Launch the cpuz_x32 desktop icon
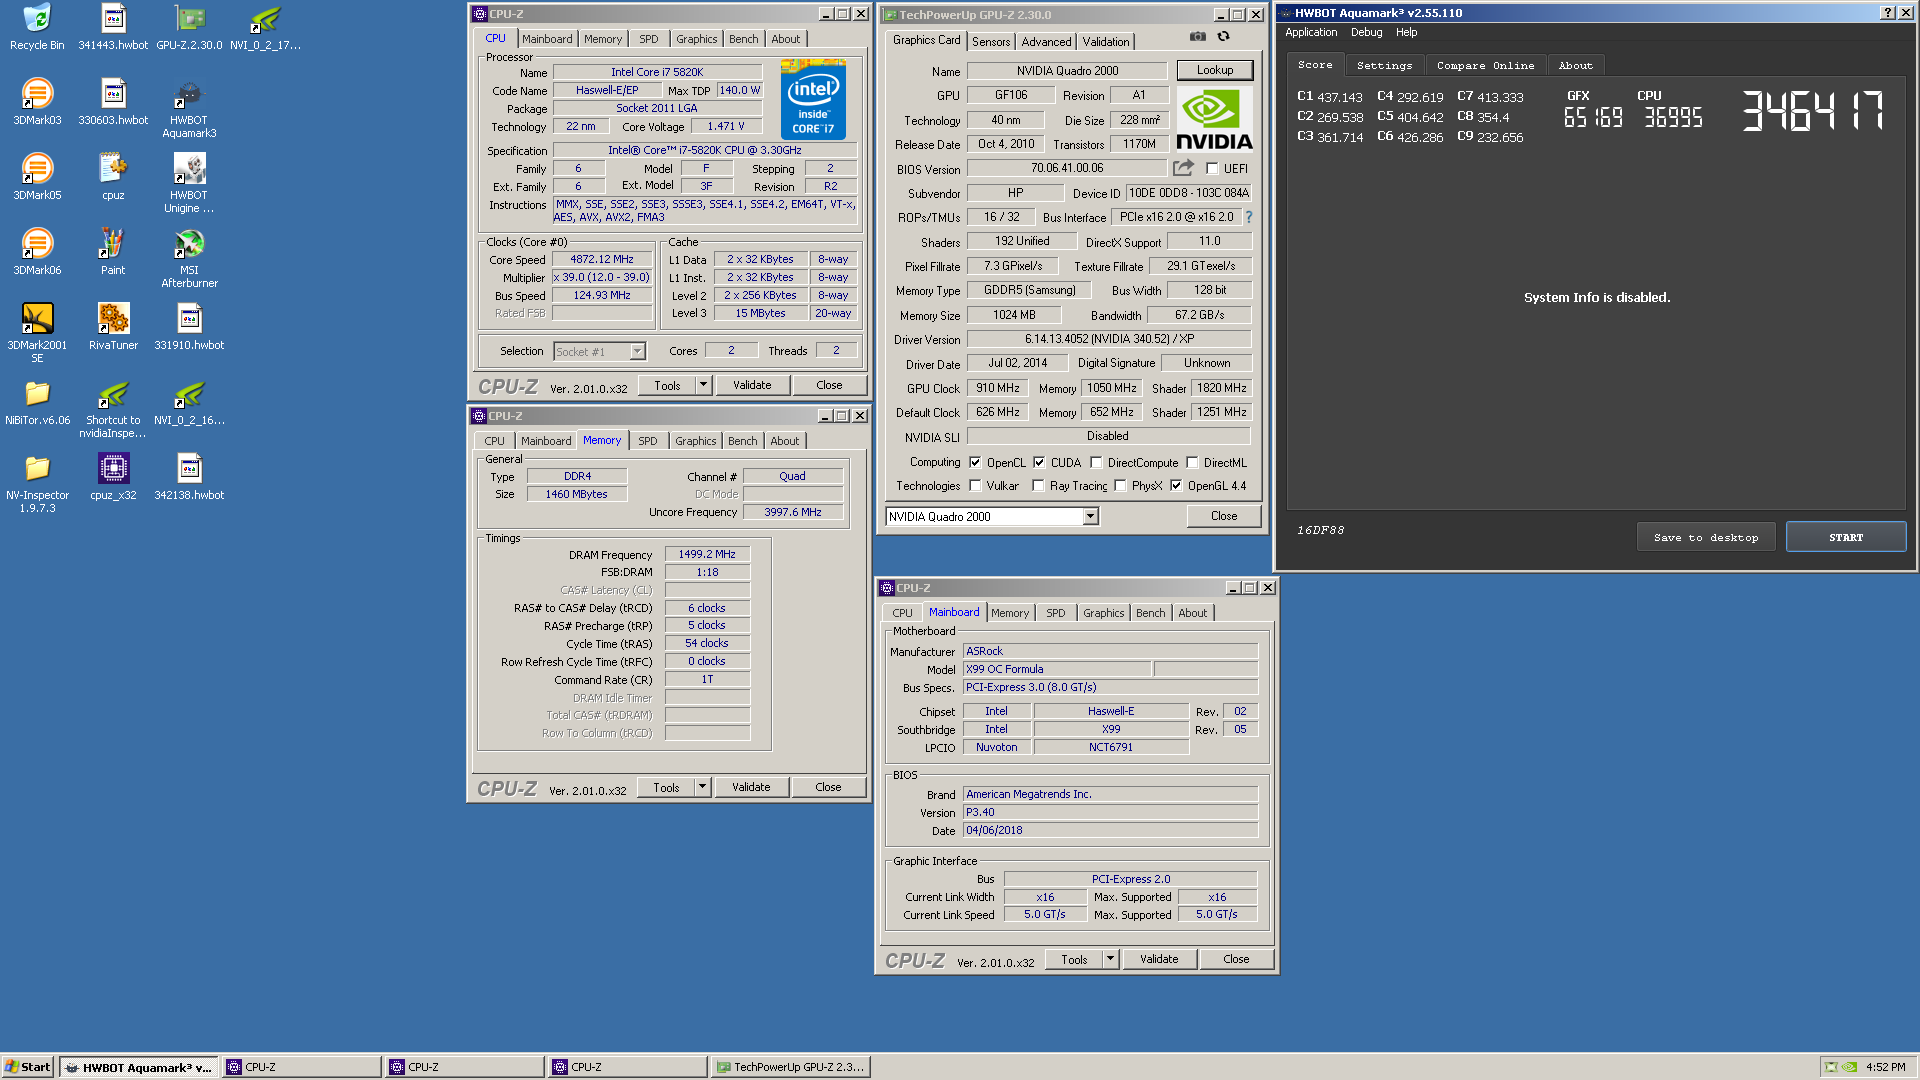Viewport: 1920px width, 1080px height. (113, 477)
